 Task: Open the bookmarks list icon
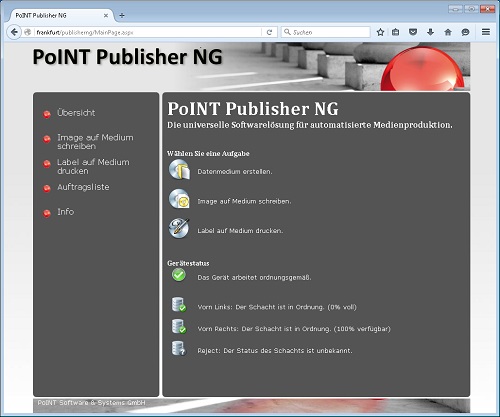click(396, 32)
